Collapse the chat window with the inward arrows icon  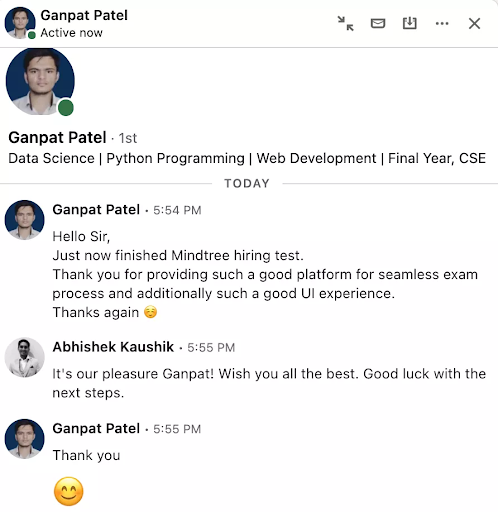click(345, 24)
